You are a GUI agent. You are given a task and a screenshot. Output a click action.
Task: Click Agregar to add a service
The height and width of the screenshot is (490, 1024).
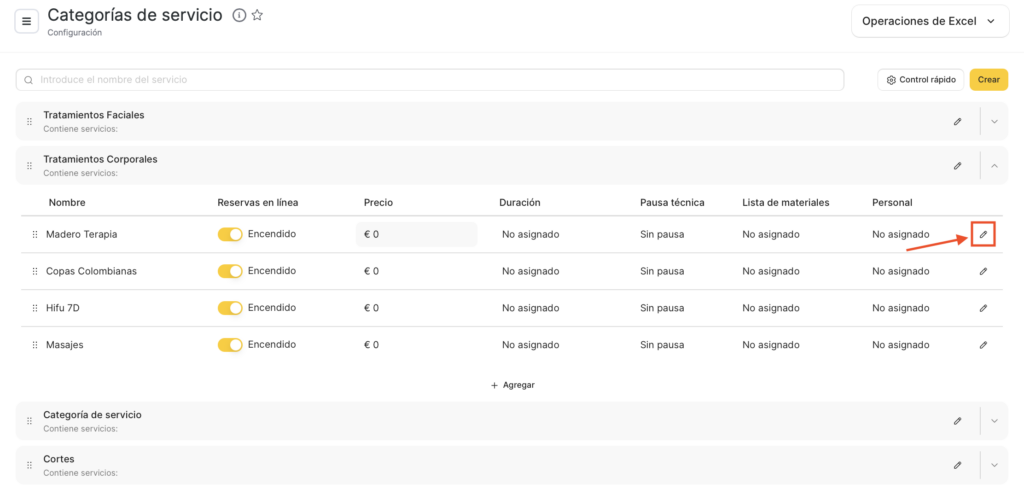[x=512, y=385]
